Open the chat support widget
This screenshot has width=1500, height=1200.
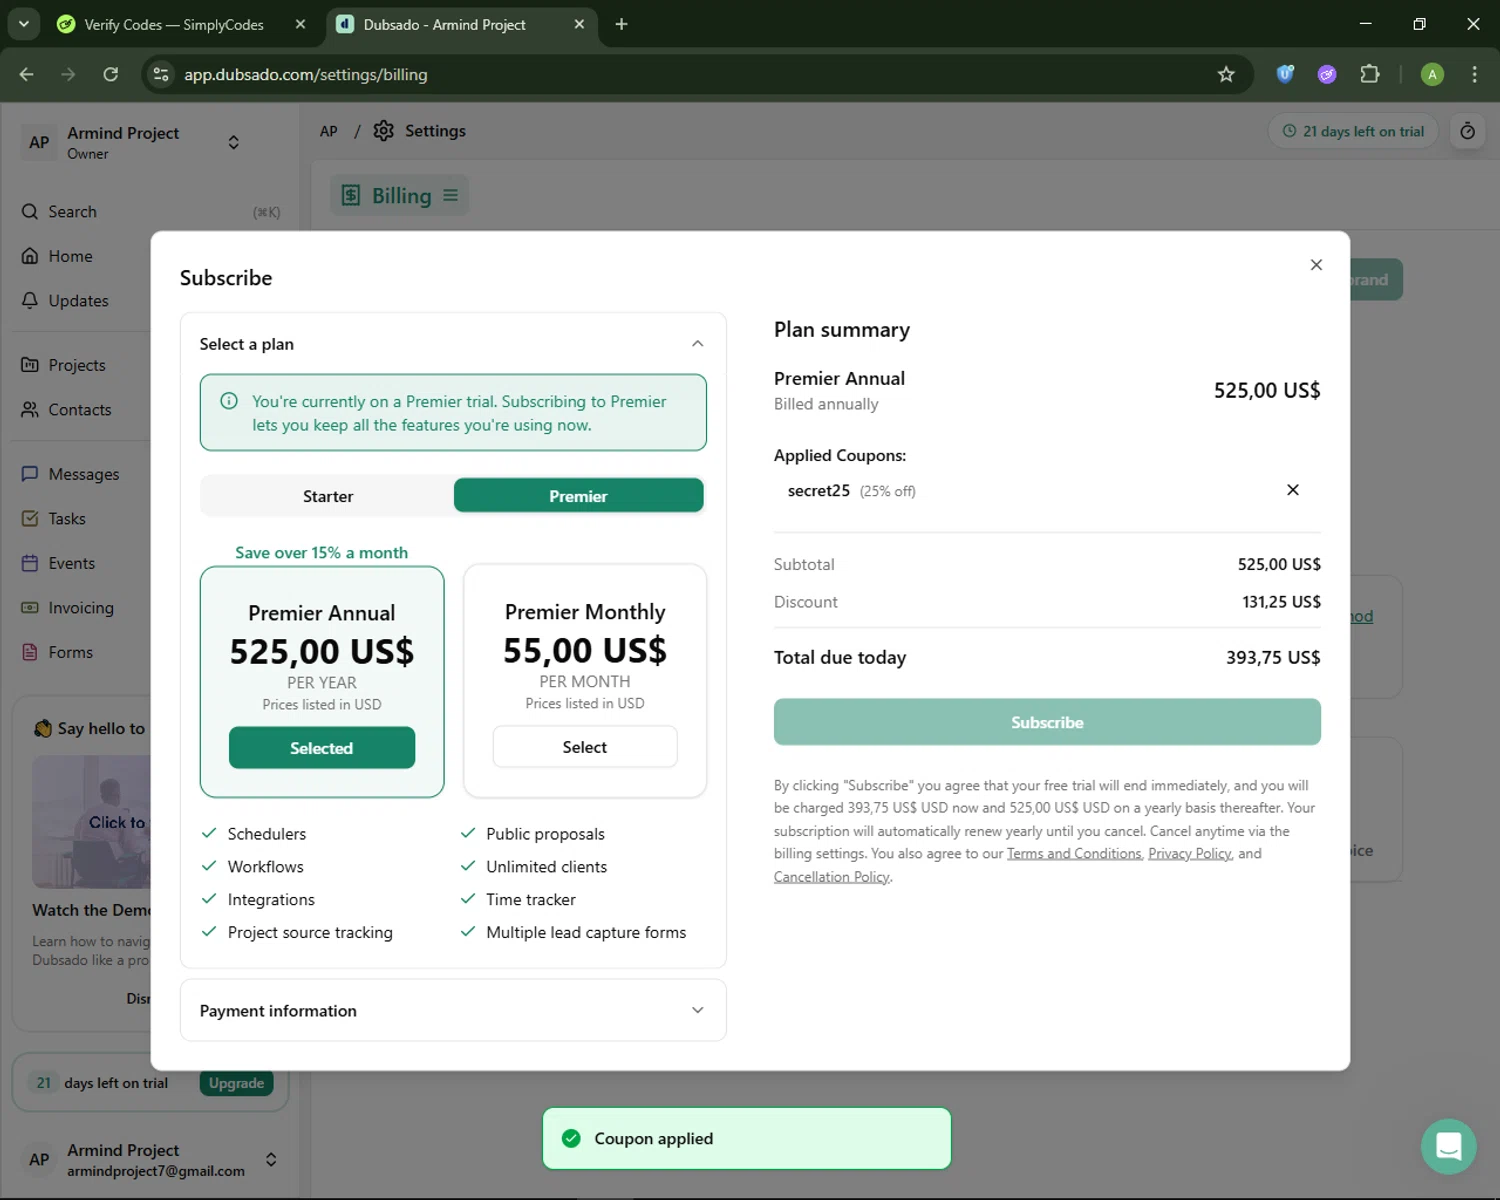1448,1146
